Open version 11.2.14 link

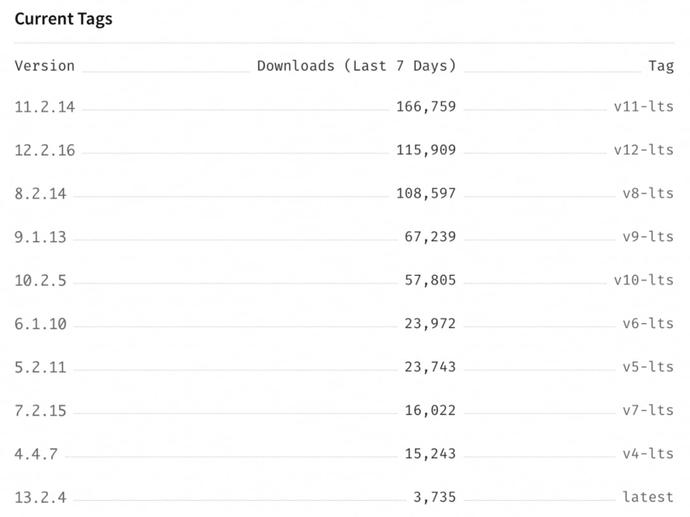pos(45,107)
